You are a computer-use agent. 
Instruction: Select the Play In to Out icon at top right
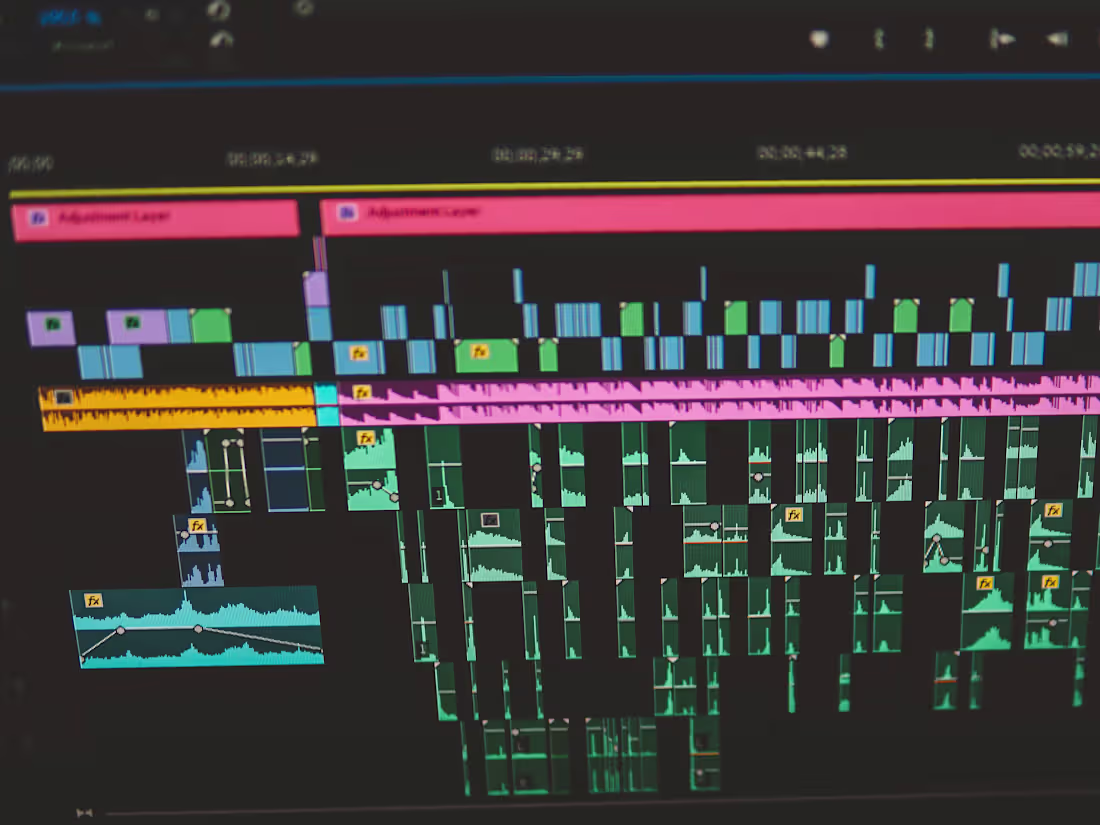[1000, 38]
